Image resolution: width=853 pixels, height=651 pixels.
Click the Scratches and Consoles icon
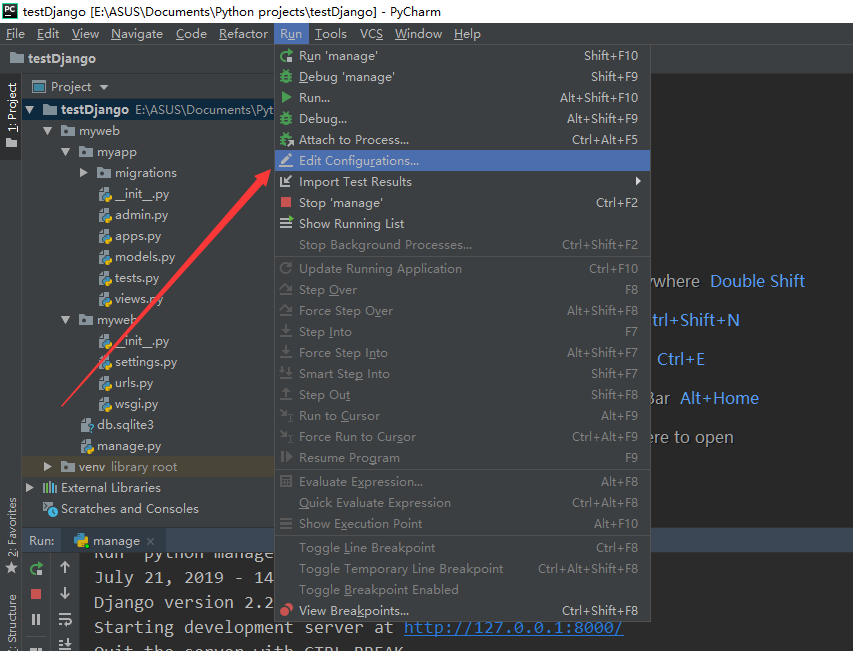(50, 509)
